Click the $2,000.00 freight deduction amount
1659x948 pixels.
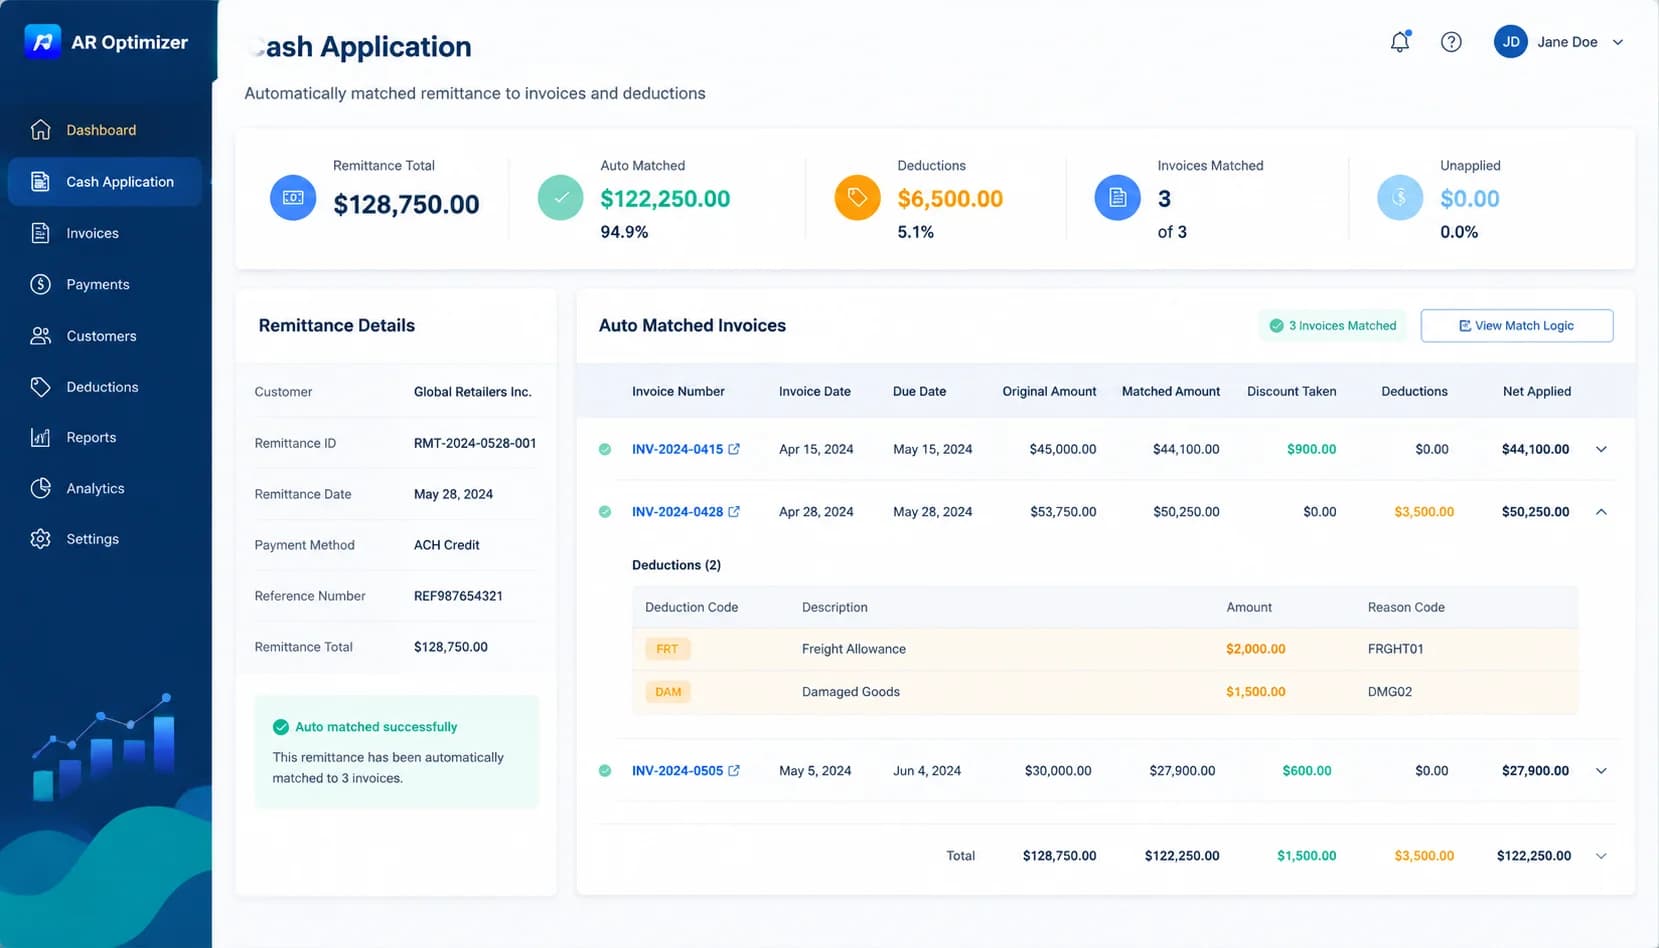click(1255, 649)
